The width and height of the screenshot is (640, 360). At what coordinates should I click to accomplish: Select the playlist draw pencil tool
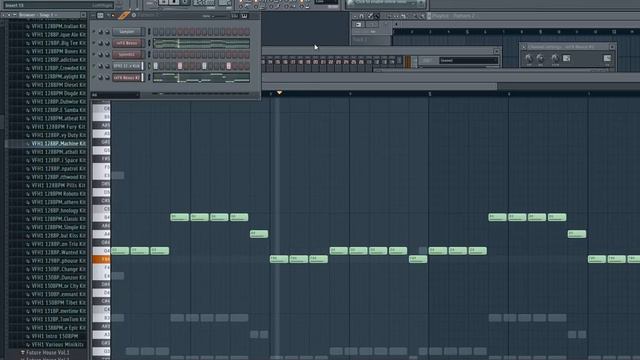click(x=370, y=16)
